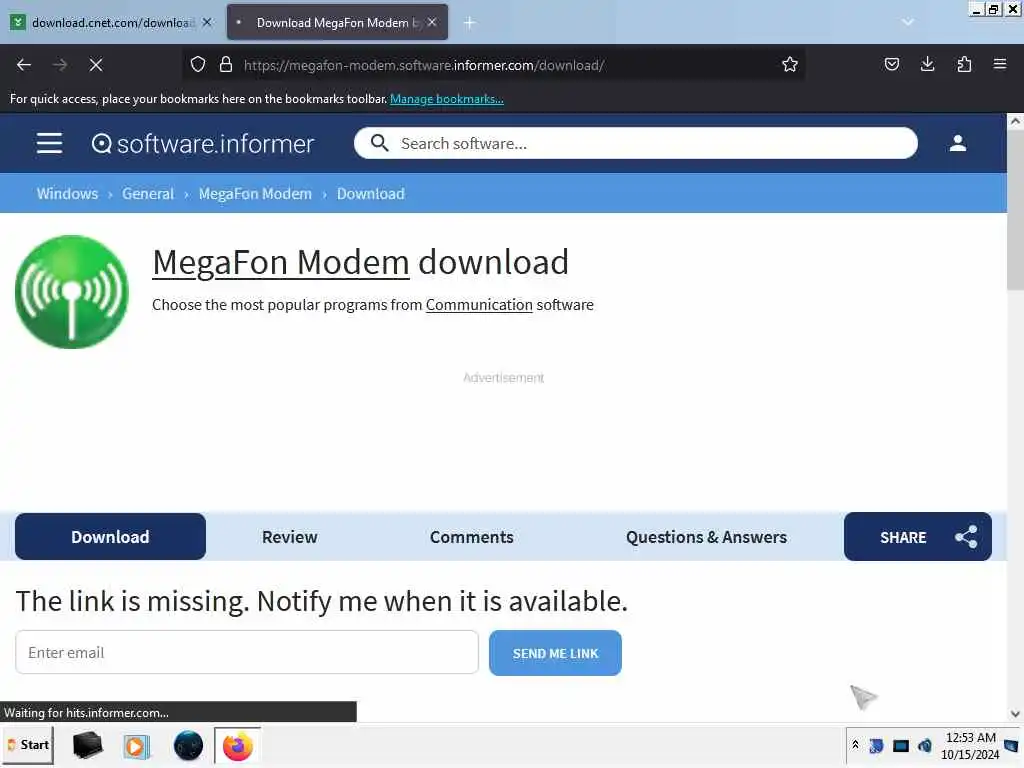Open the extensions puzzle icon
This screenshot has height=768, width=1024.
tap(964, 65)
